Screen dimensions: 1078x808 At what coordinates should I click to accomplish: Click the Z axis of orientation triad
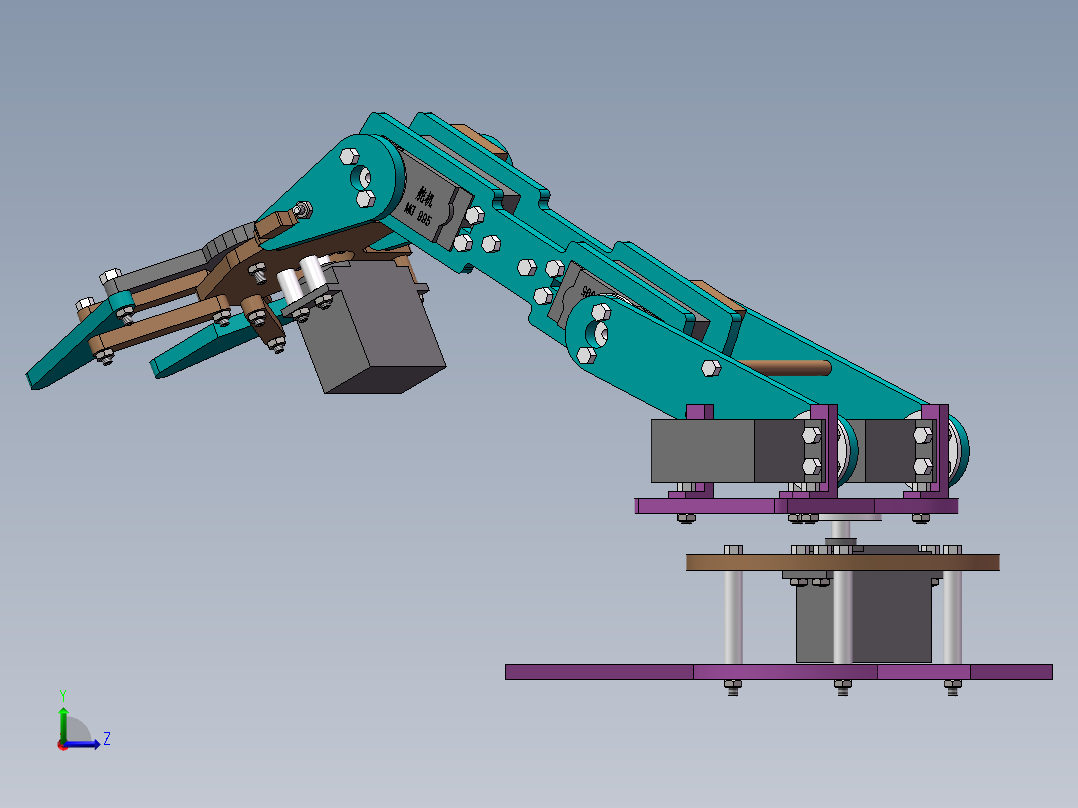[84, 744]
